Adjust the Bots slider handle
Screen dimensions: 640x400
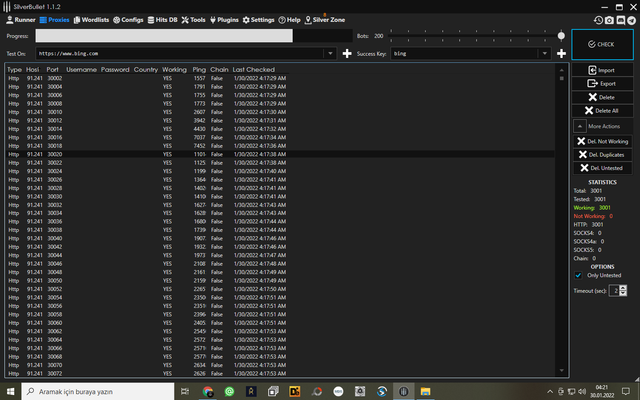(561, 36)
